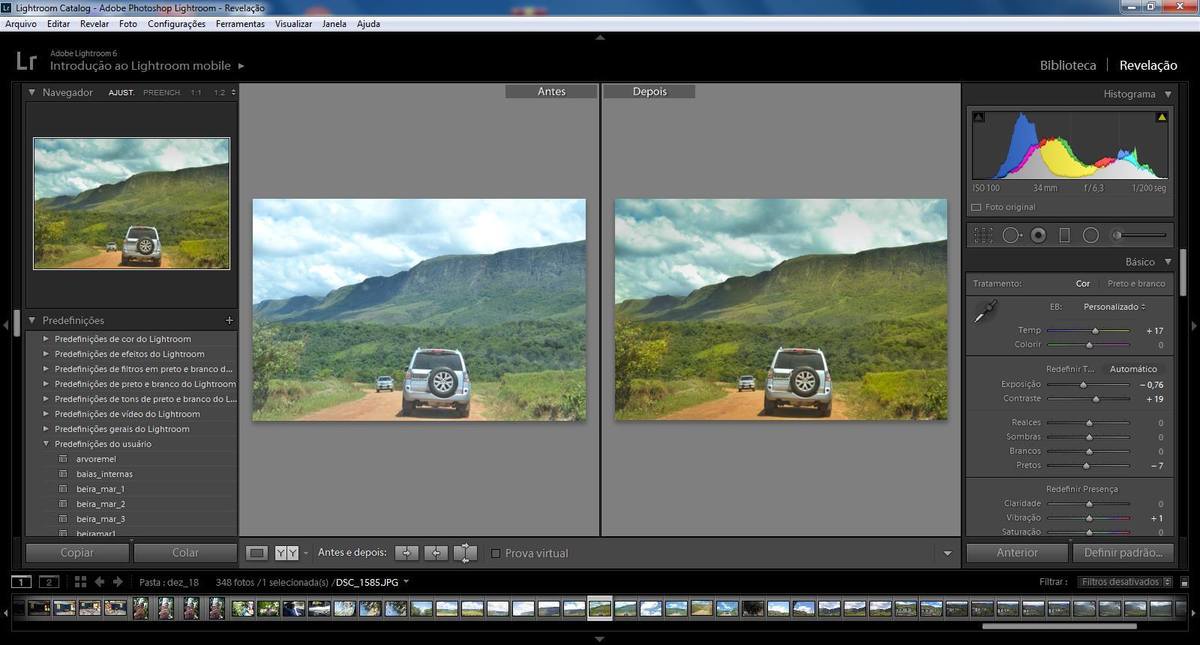Select the crop overlay tool
Screen dimensions: 1200x645
(x=984, y=235)
